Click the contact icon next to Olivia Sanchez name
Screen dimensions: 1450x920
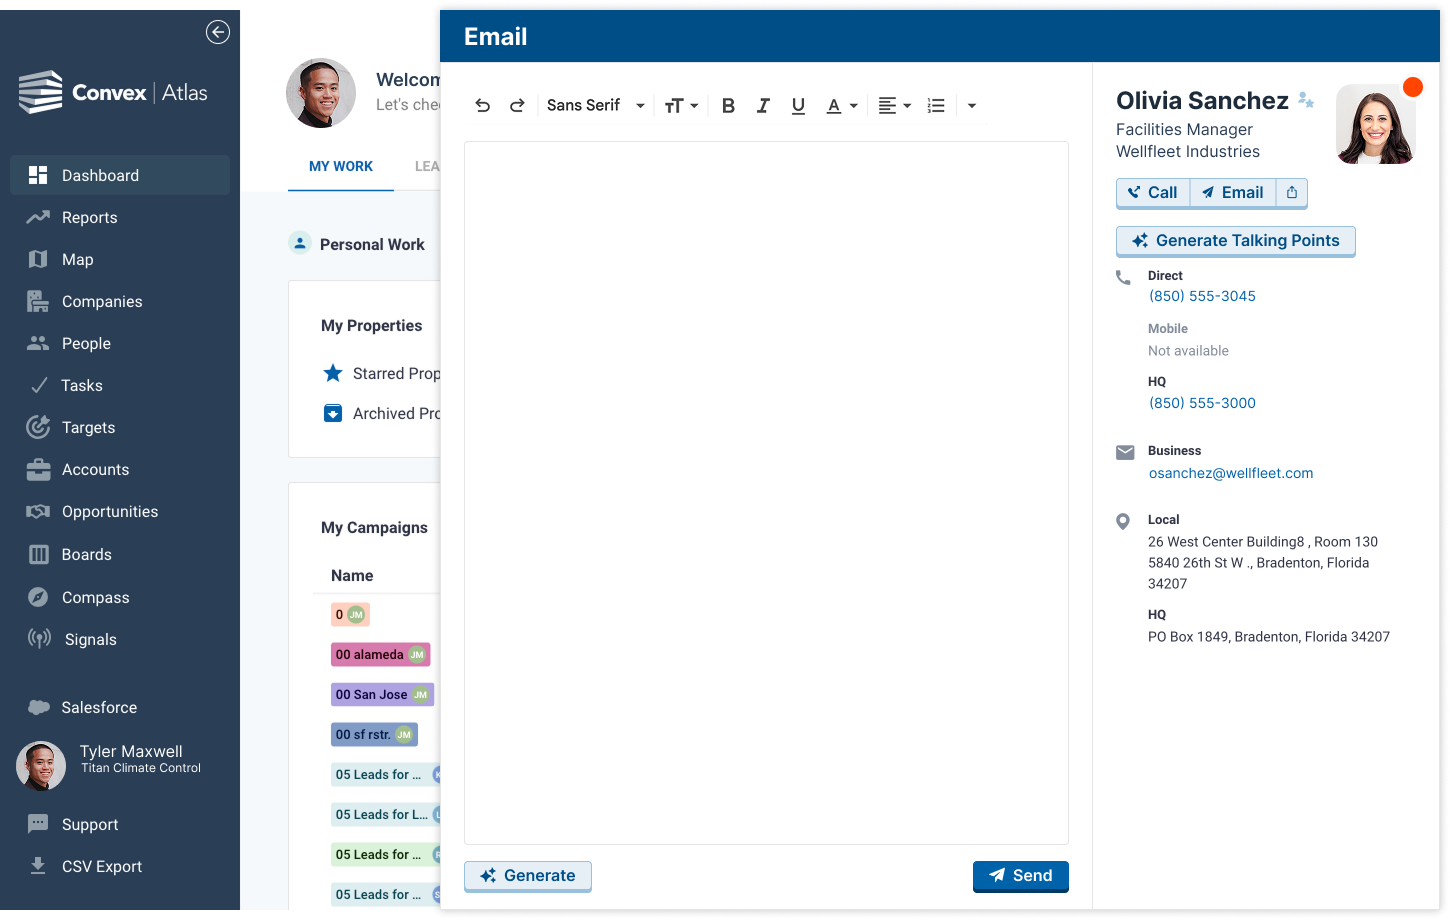(1306, 100)
